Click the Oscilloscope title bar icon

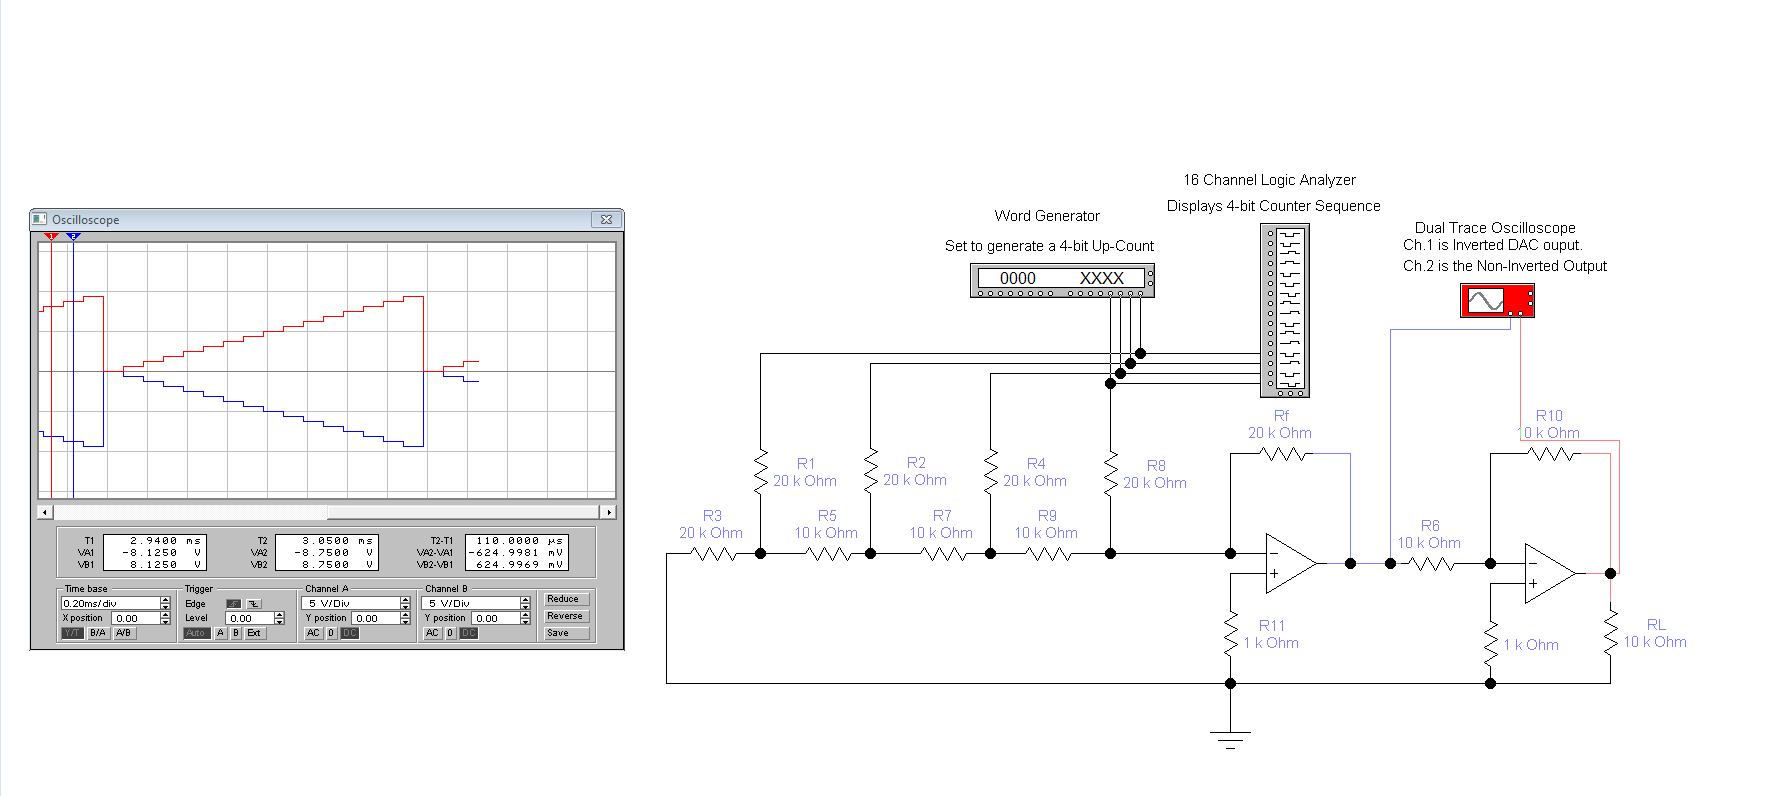[40, 219]
